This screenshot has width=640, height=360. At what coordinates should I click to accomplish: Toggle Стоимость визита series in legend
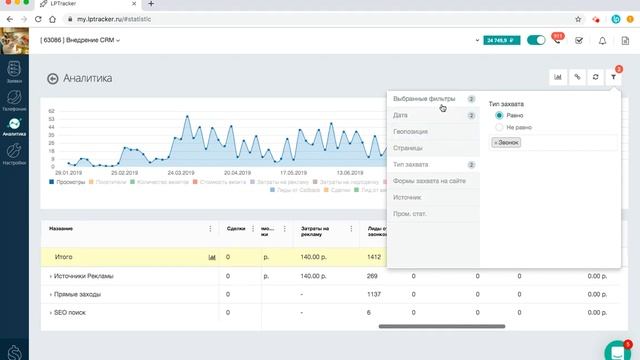click(x=219, y=182)
